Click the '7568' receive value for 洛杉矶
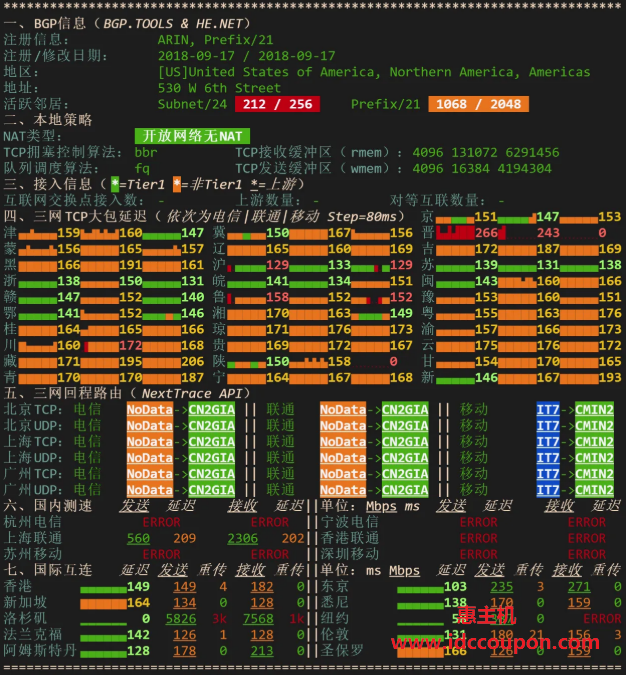The width and height of the screenshot is (626, 675). tap(258, 619)
